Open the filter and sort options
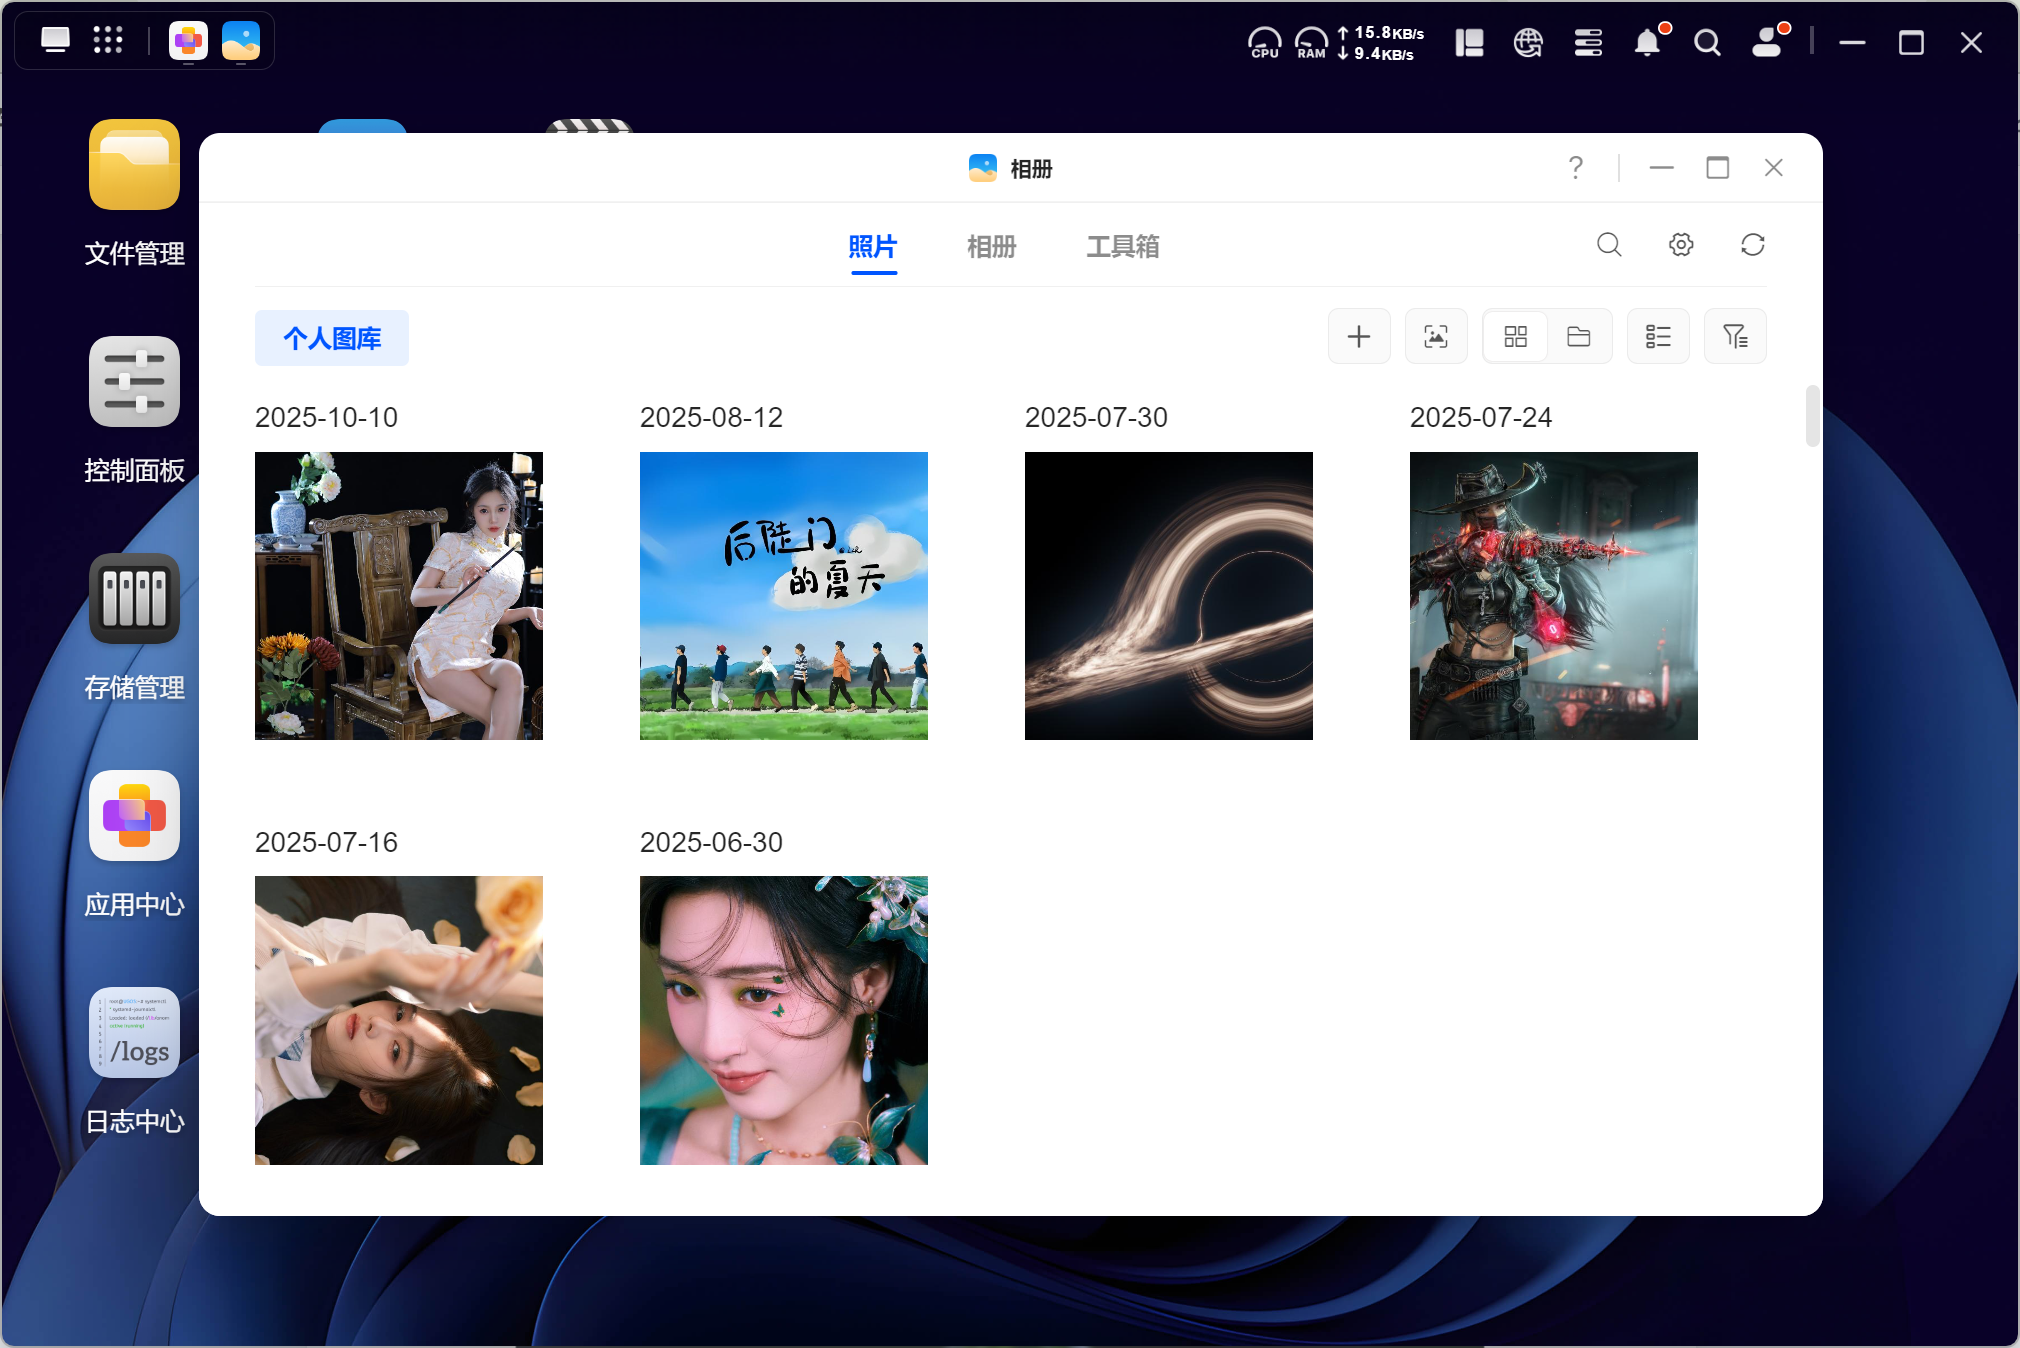This screenshot has width=2020, height=1348. (x=1734, y=337)
